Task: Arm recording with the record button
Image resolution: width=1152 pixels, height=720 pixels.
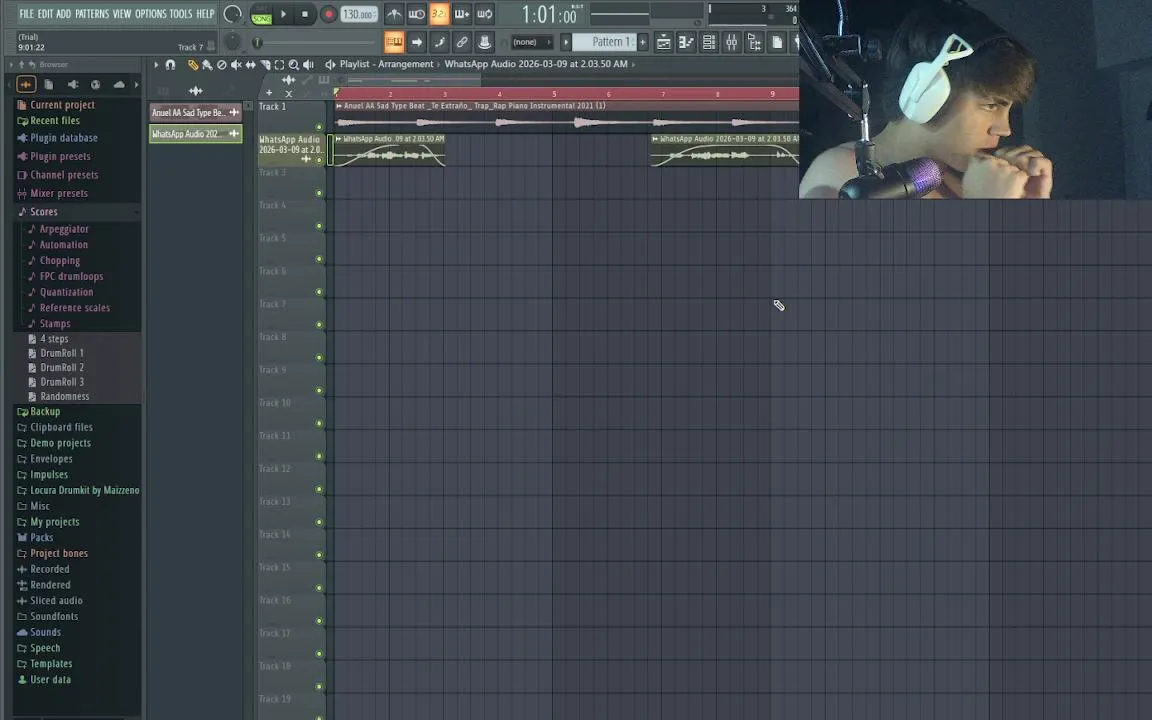Action: pyautogui.click(x=328, y=14)
